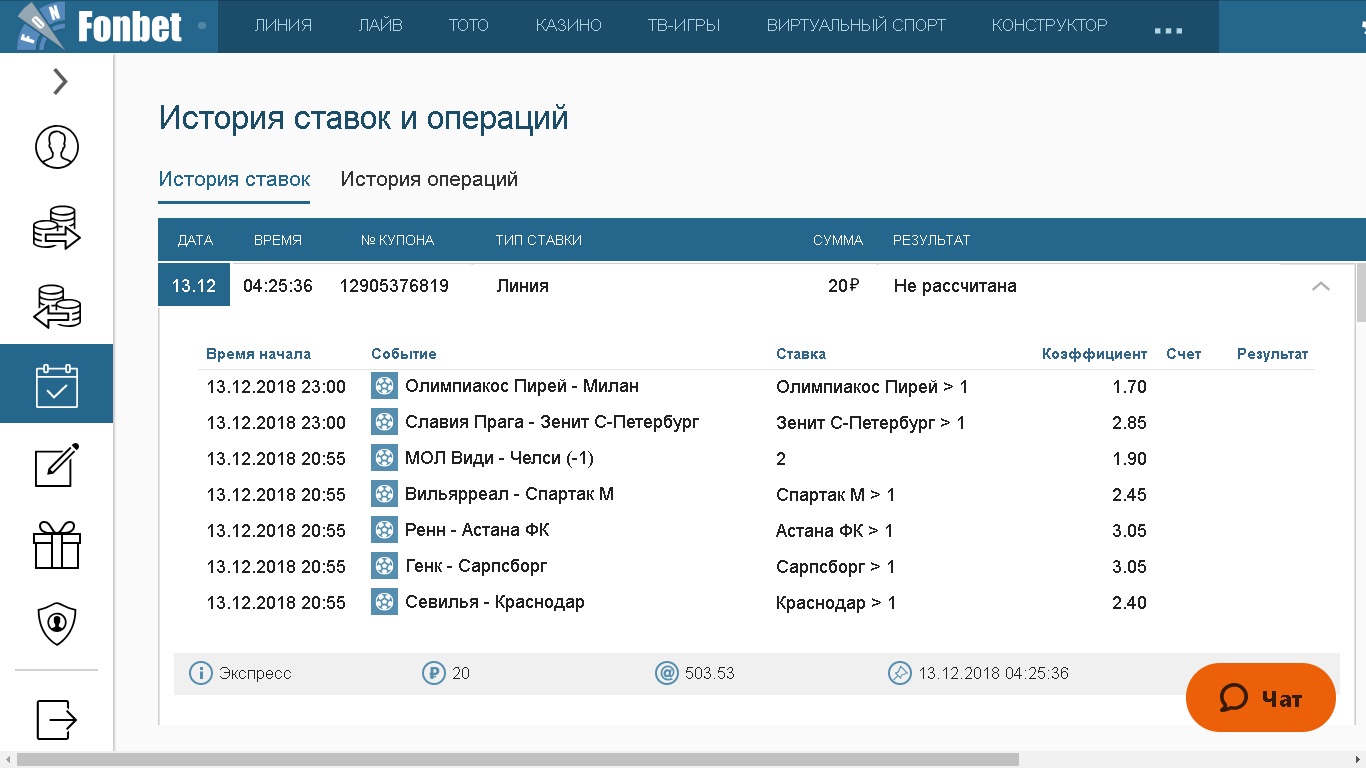Collapse coupon 12905376819 details chevron
The height and width of the screenshot is (768, 1366).
tap(1320, 286)
